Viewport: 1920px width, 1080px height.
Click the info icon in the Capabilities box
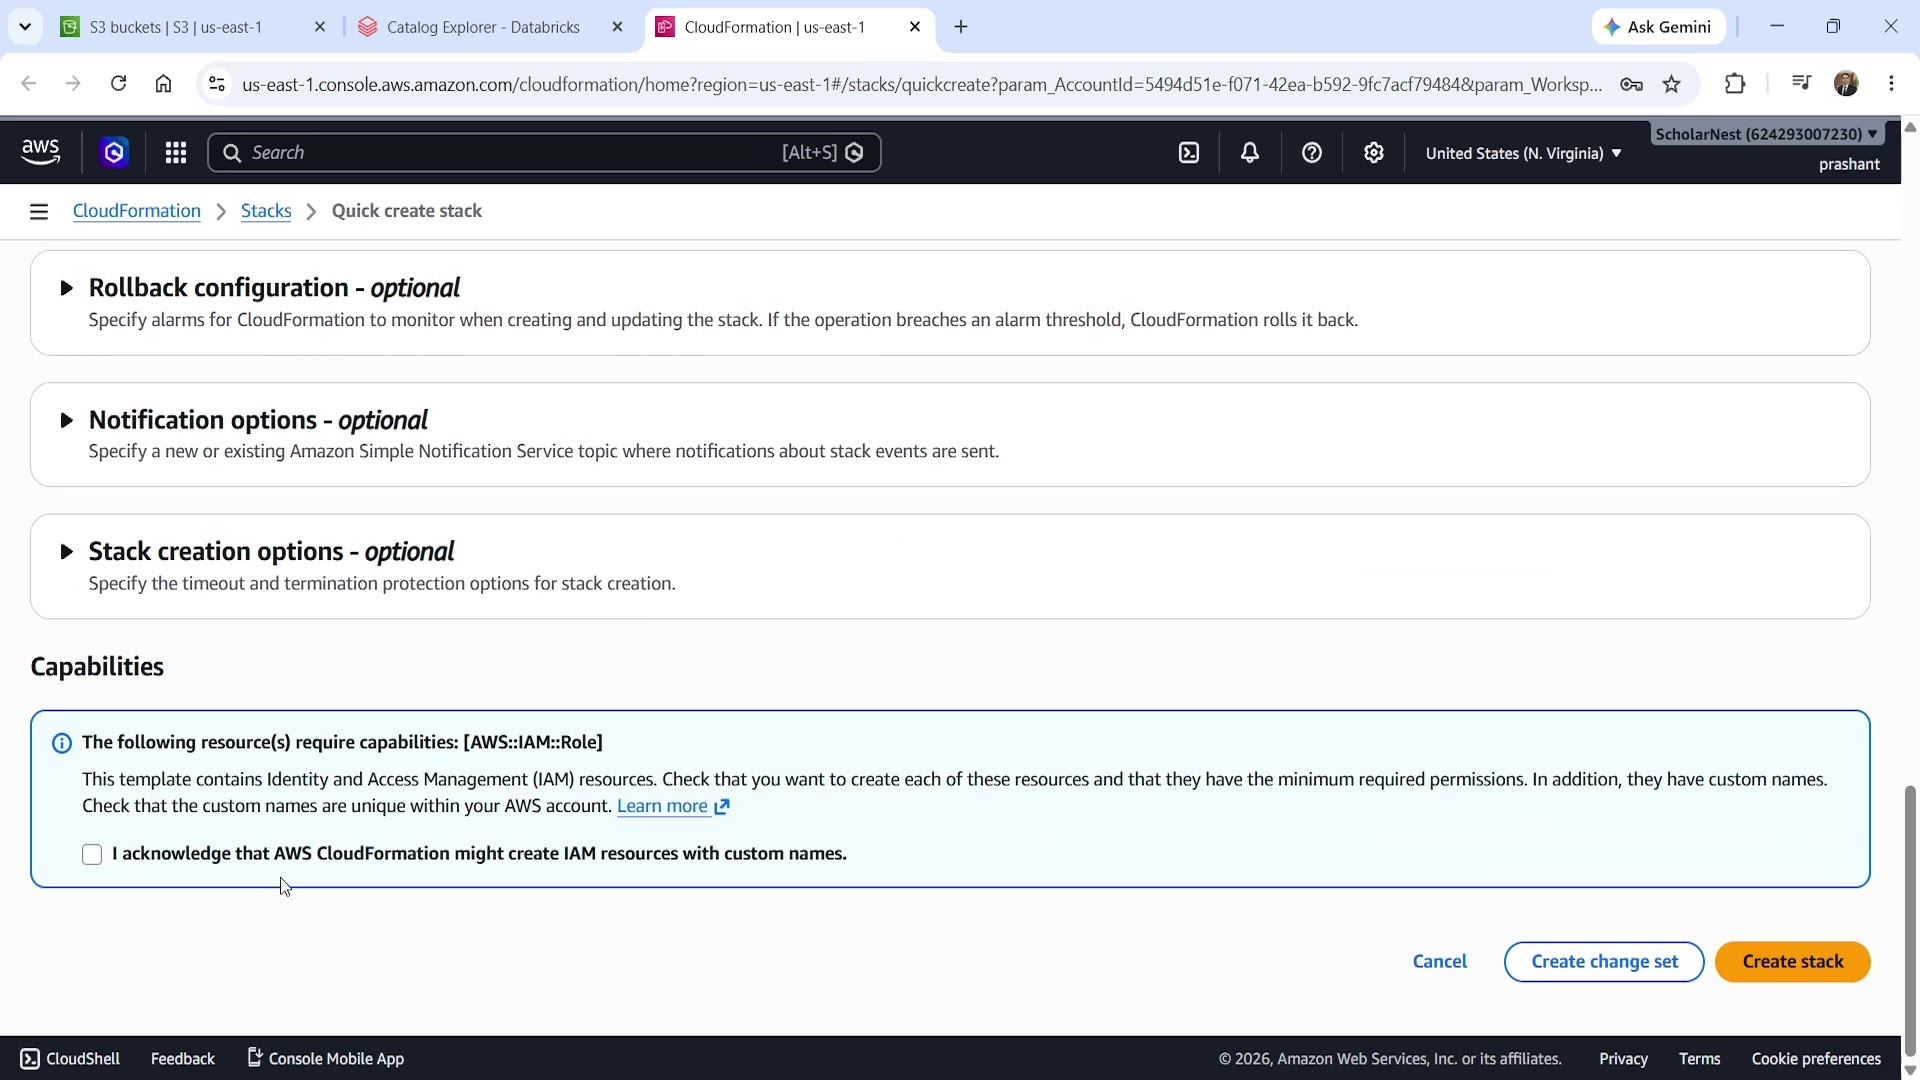(x=62, y=743)
